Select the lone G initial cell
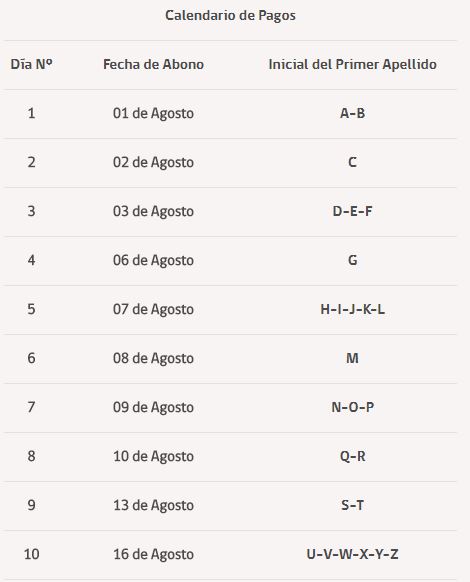This screenshot has width=470, height=582. point(353,260)
